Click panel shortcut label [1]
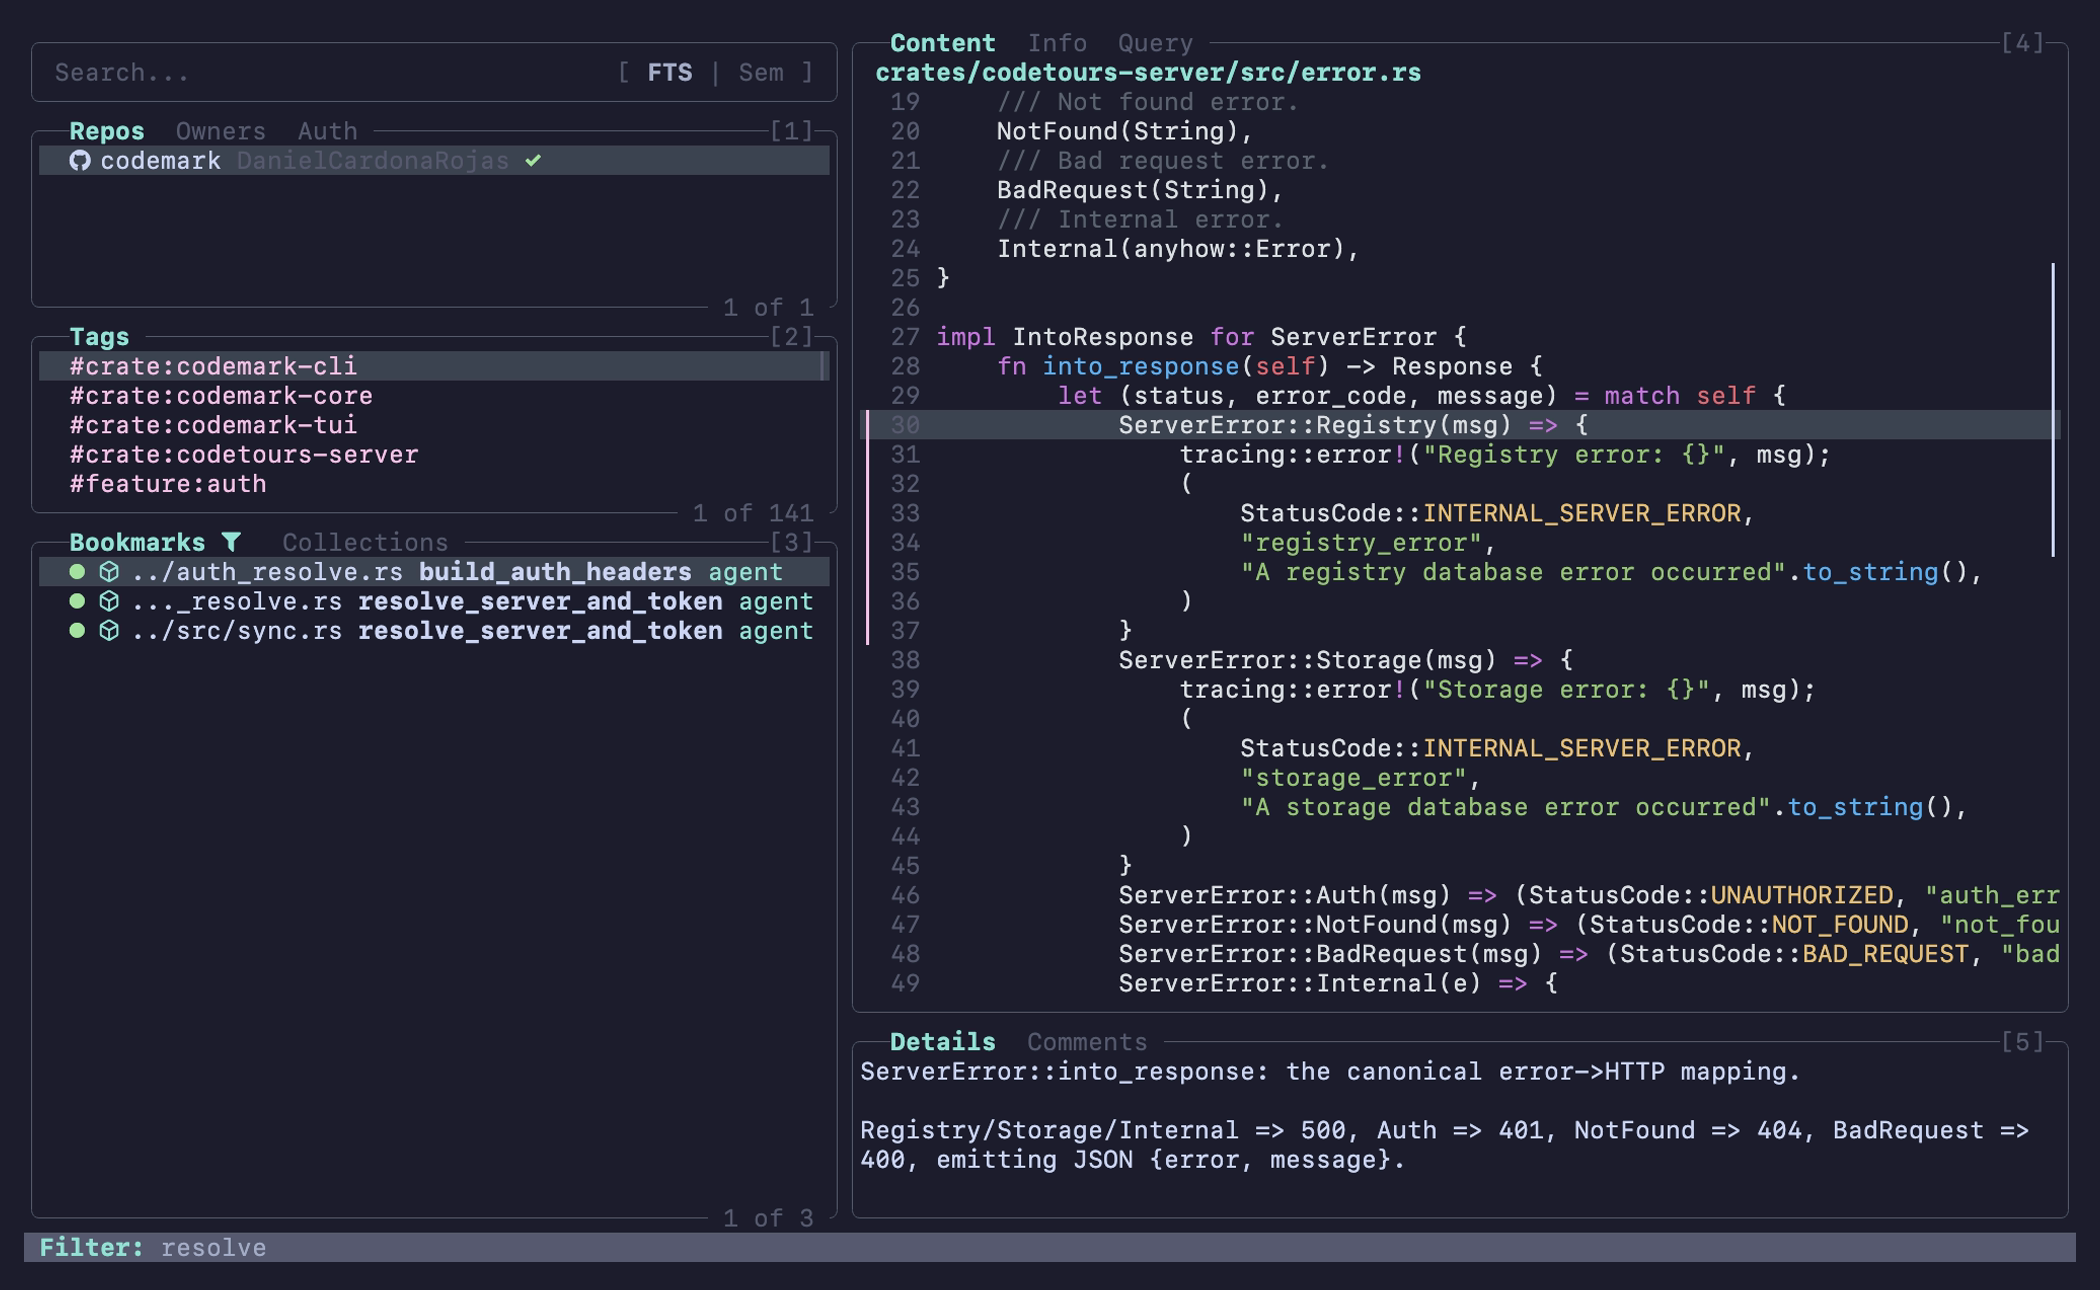This screenshot has width=2100, height=1290. [x=791, y=131]
